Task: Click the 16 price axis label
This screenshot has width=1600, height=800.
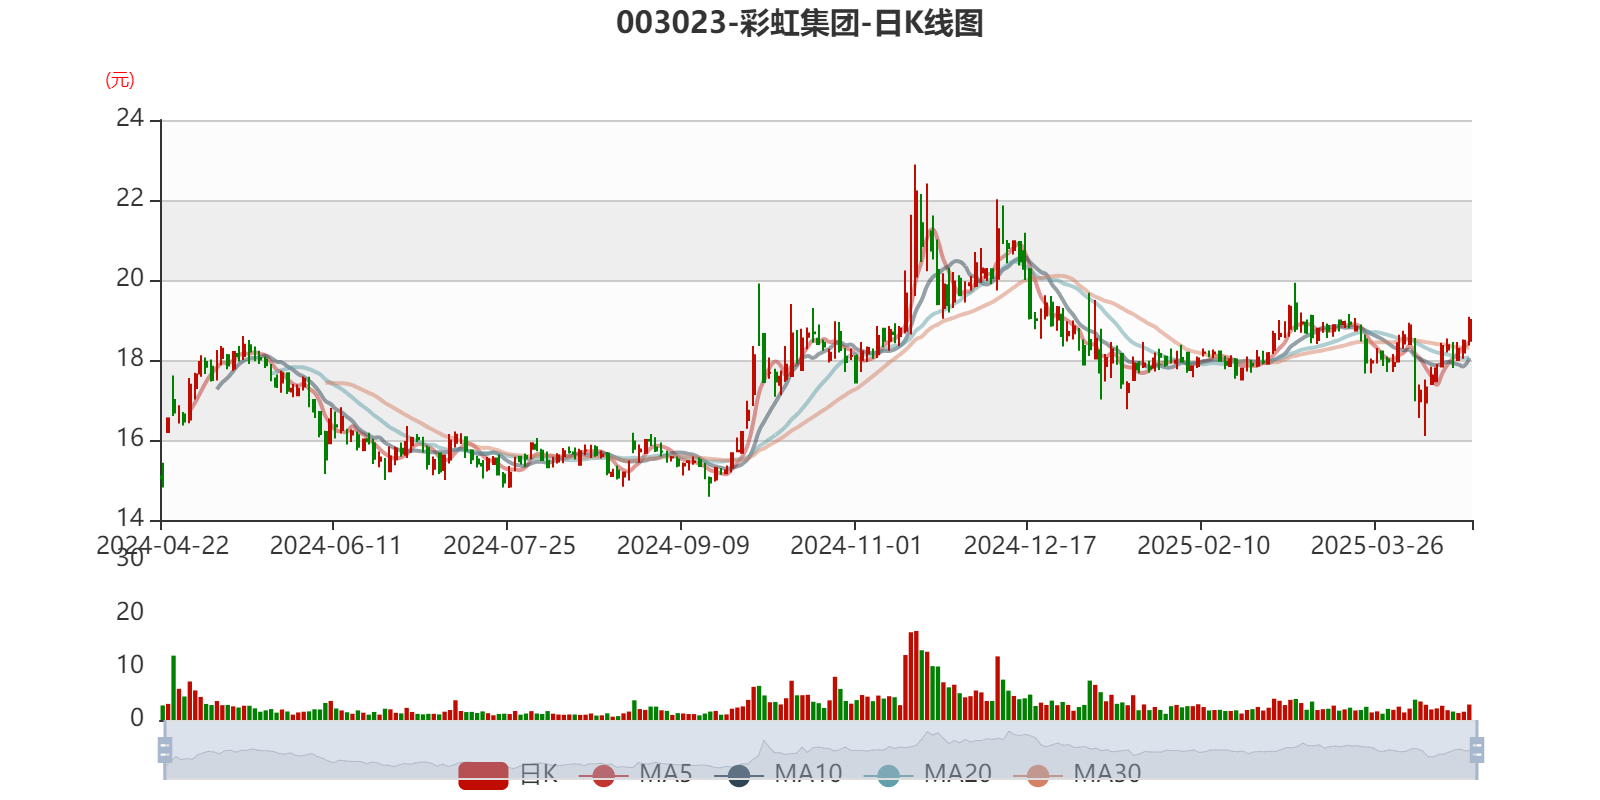Action: click(x=130, y=439)
